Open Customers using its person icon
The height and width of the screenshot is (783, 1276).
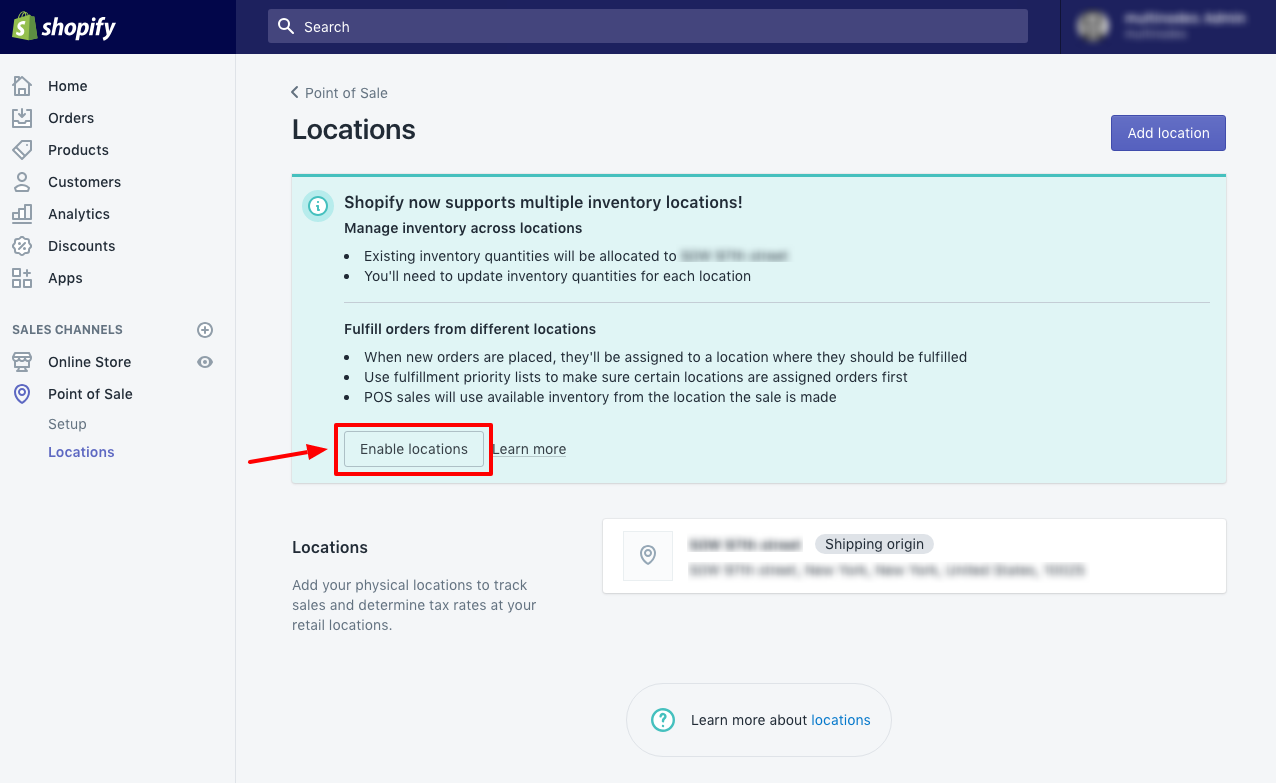[x=21, y=181]
